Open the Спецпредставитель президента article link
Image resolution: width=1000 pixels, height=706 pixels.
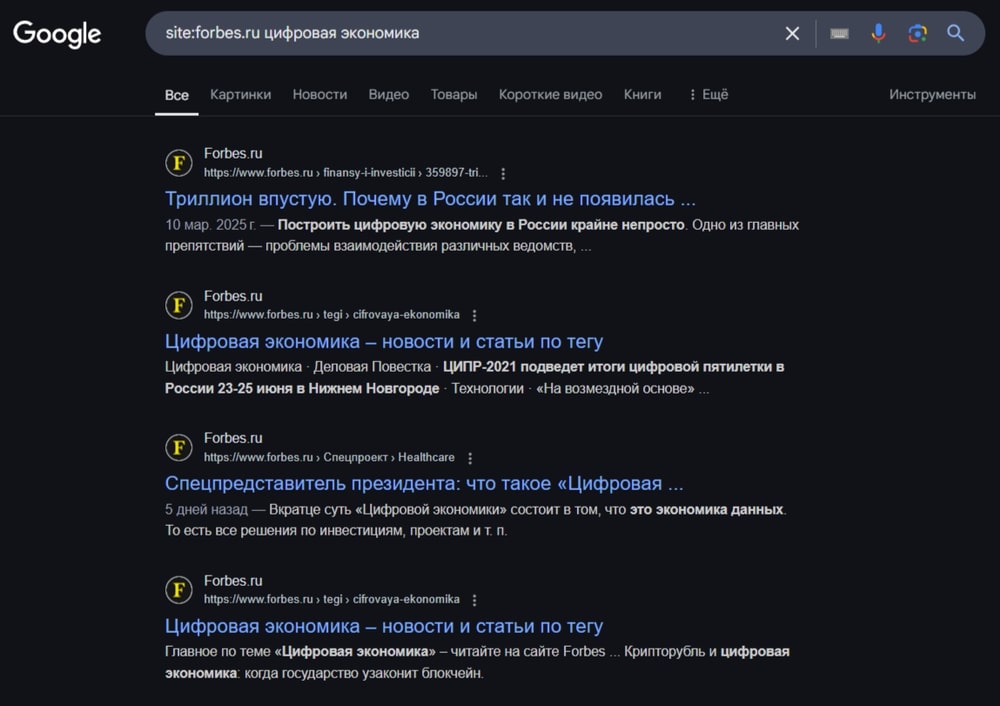tap(423, 483)
